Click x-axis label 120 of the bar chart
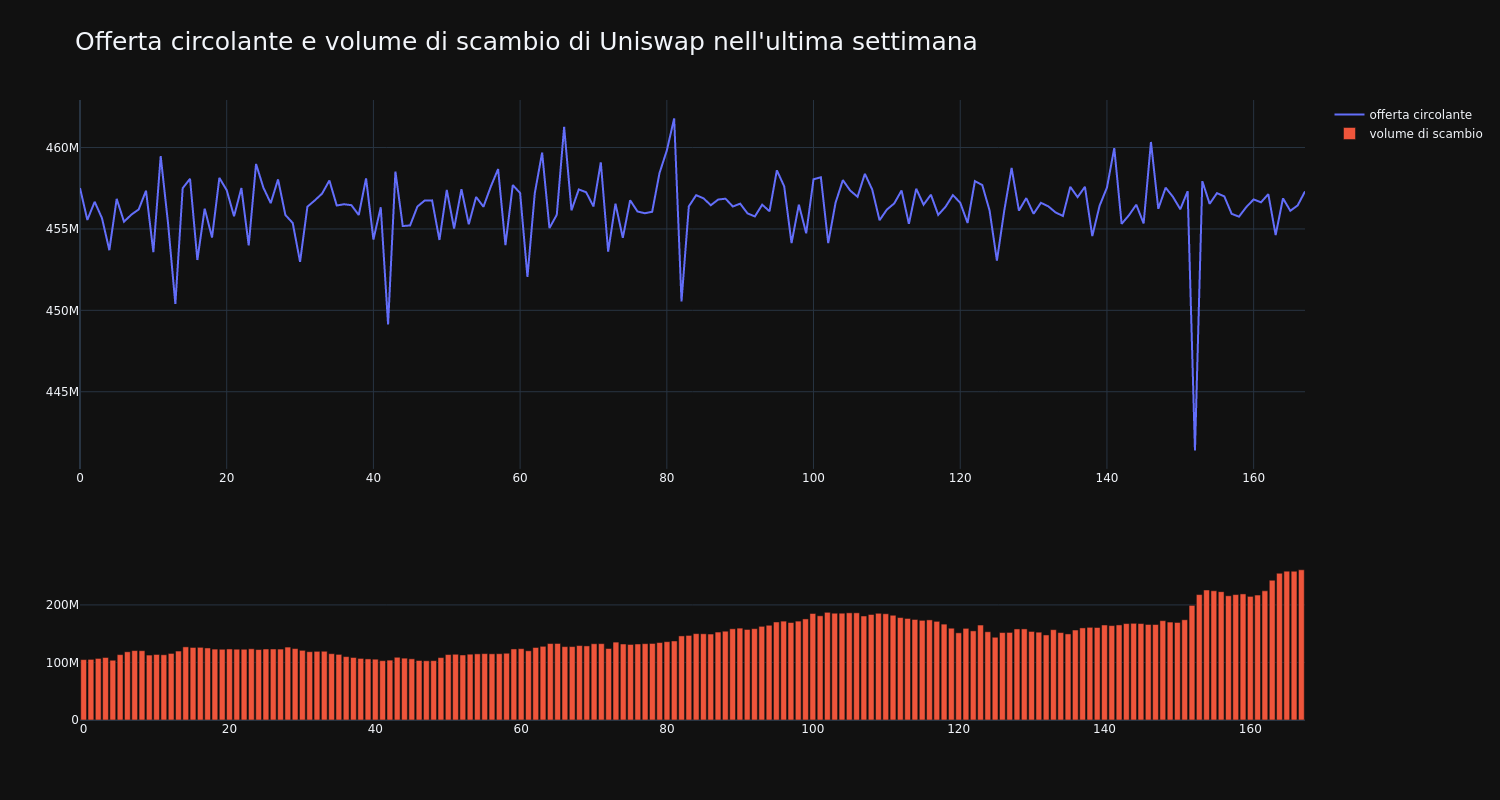This screenshot has width=1500, height=800. (959, 730)
